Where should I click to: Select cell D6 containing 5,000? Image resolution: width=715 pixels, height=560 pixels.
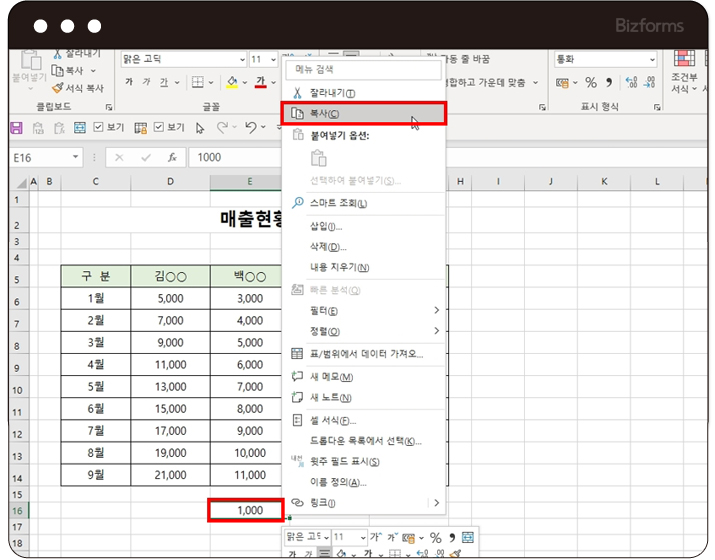click(170, 298)
